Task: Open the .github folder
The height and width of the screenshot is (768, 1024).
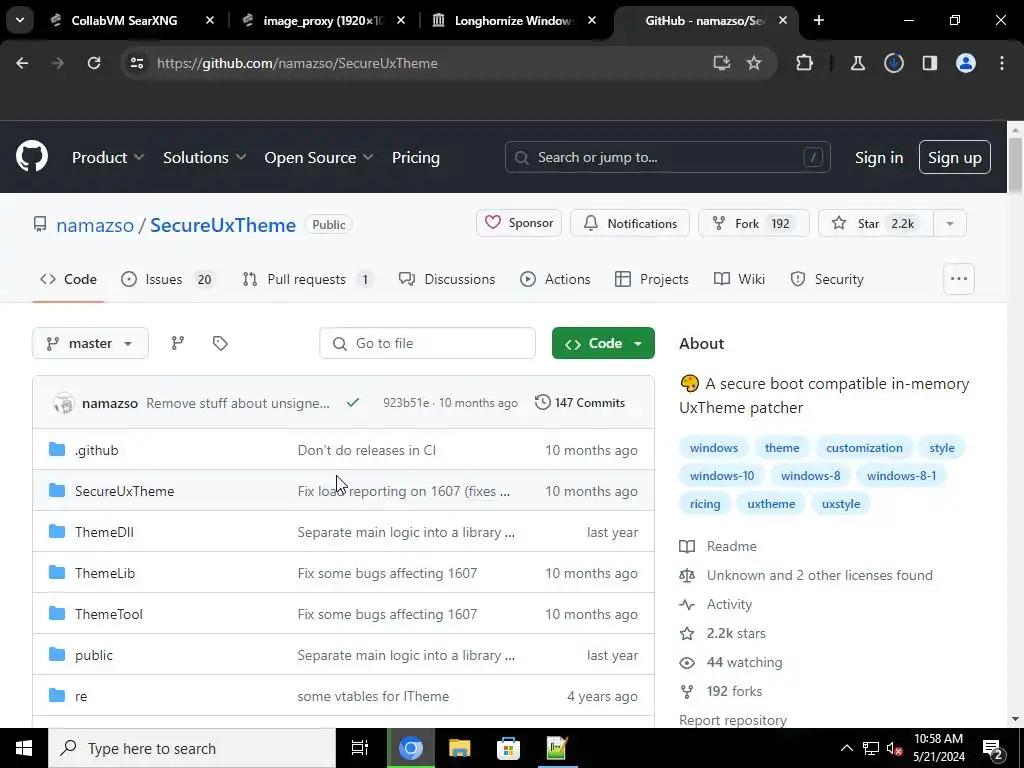Action: [97, 450]
